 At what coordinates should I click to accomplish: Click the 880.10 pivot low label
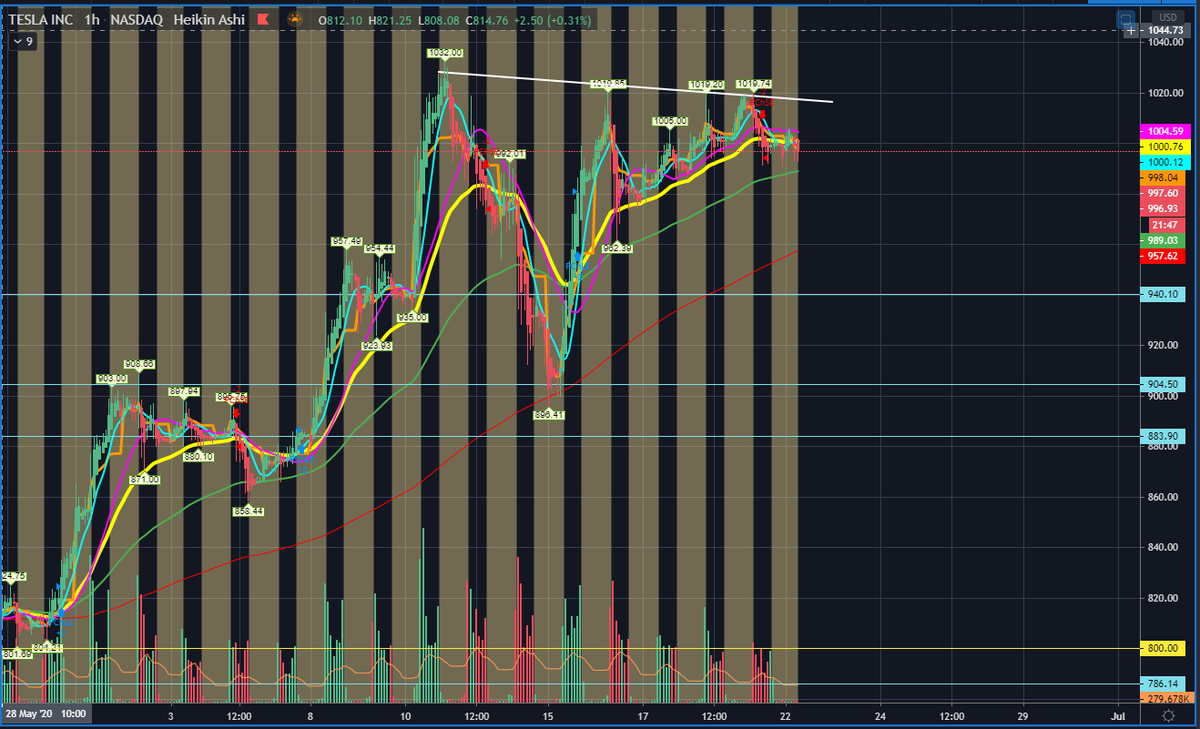click(x=199, y=456)
